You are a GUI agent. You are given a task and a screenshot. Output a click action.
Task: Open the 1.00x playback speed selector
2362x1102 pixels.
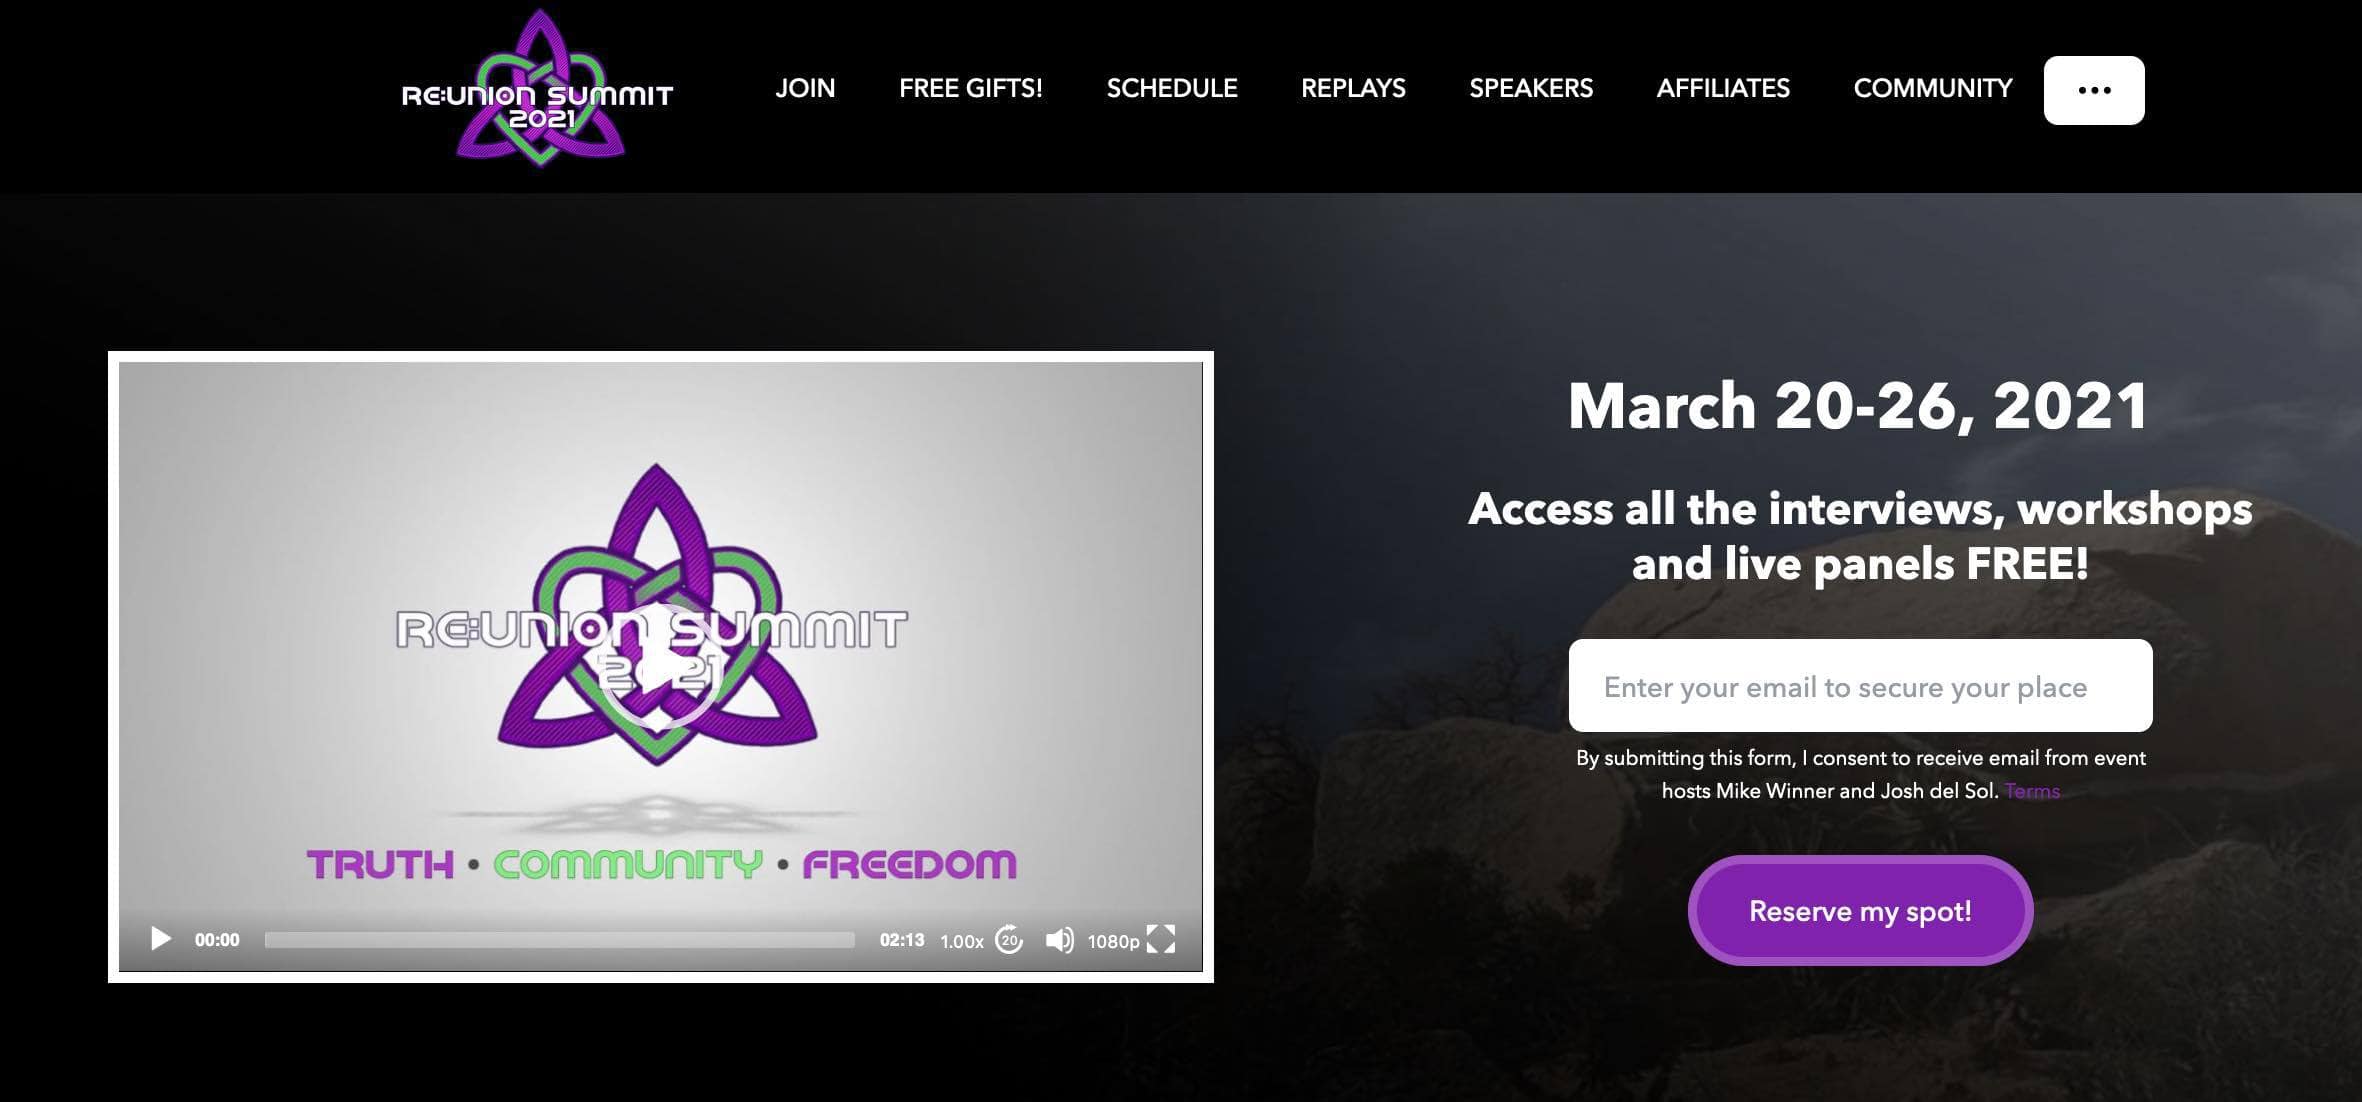pos(962,941)
